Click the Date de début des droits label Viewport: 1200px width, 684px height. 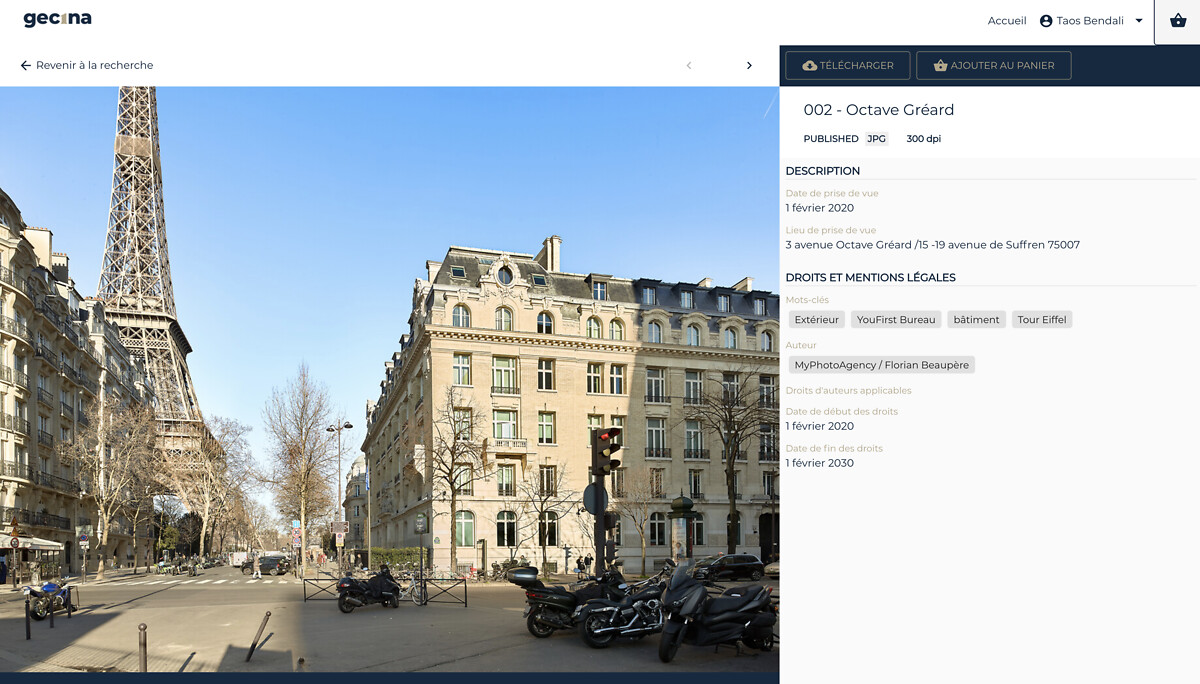842,412
